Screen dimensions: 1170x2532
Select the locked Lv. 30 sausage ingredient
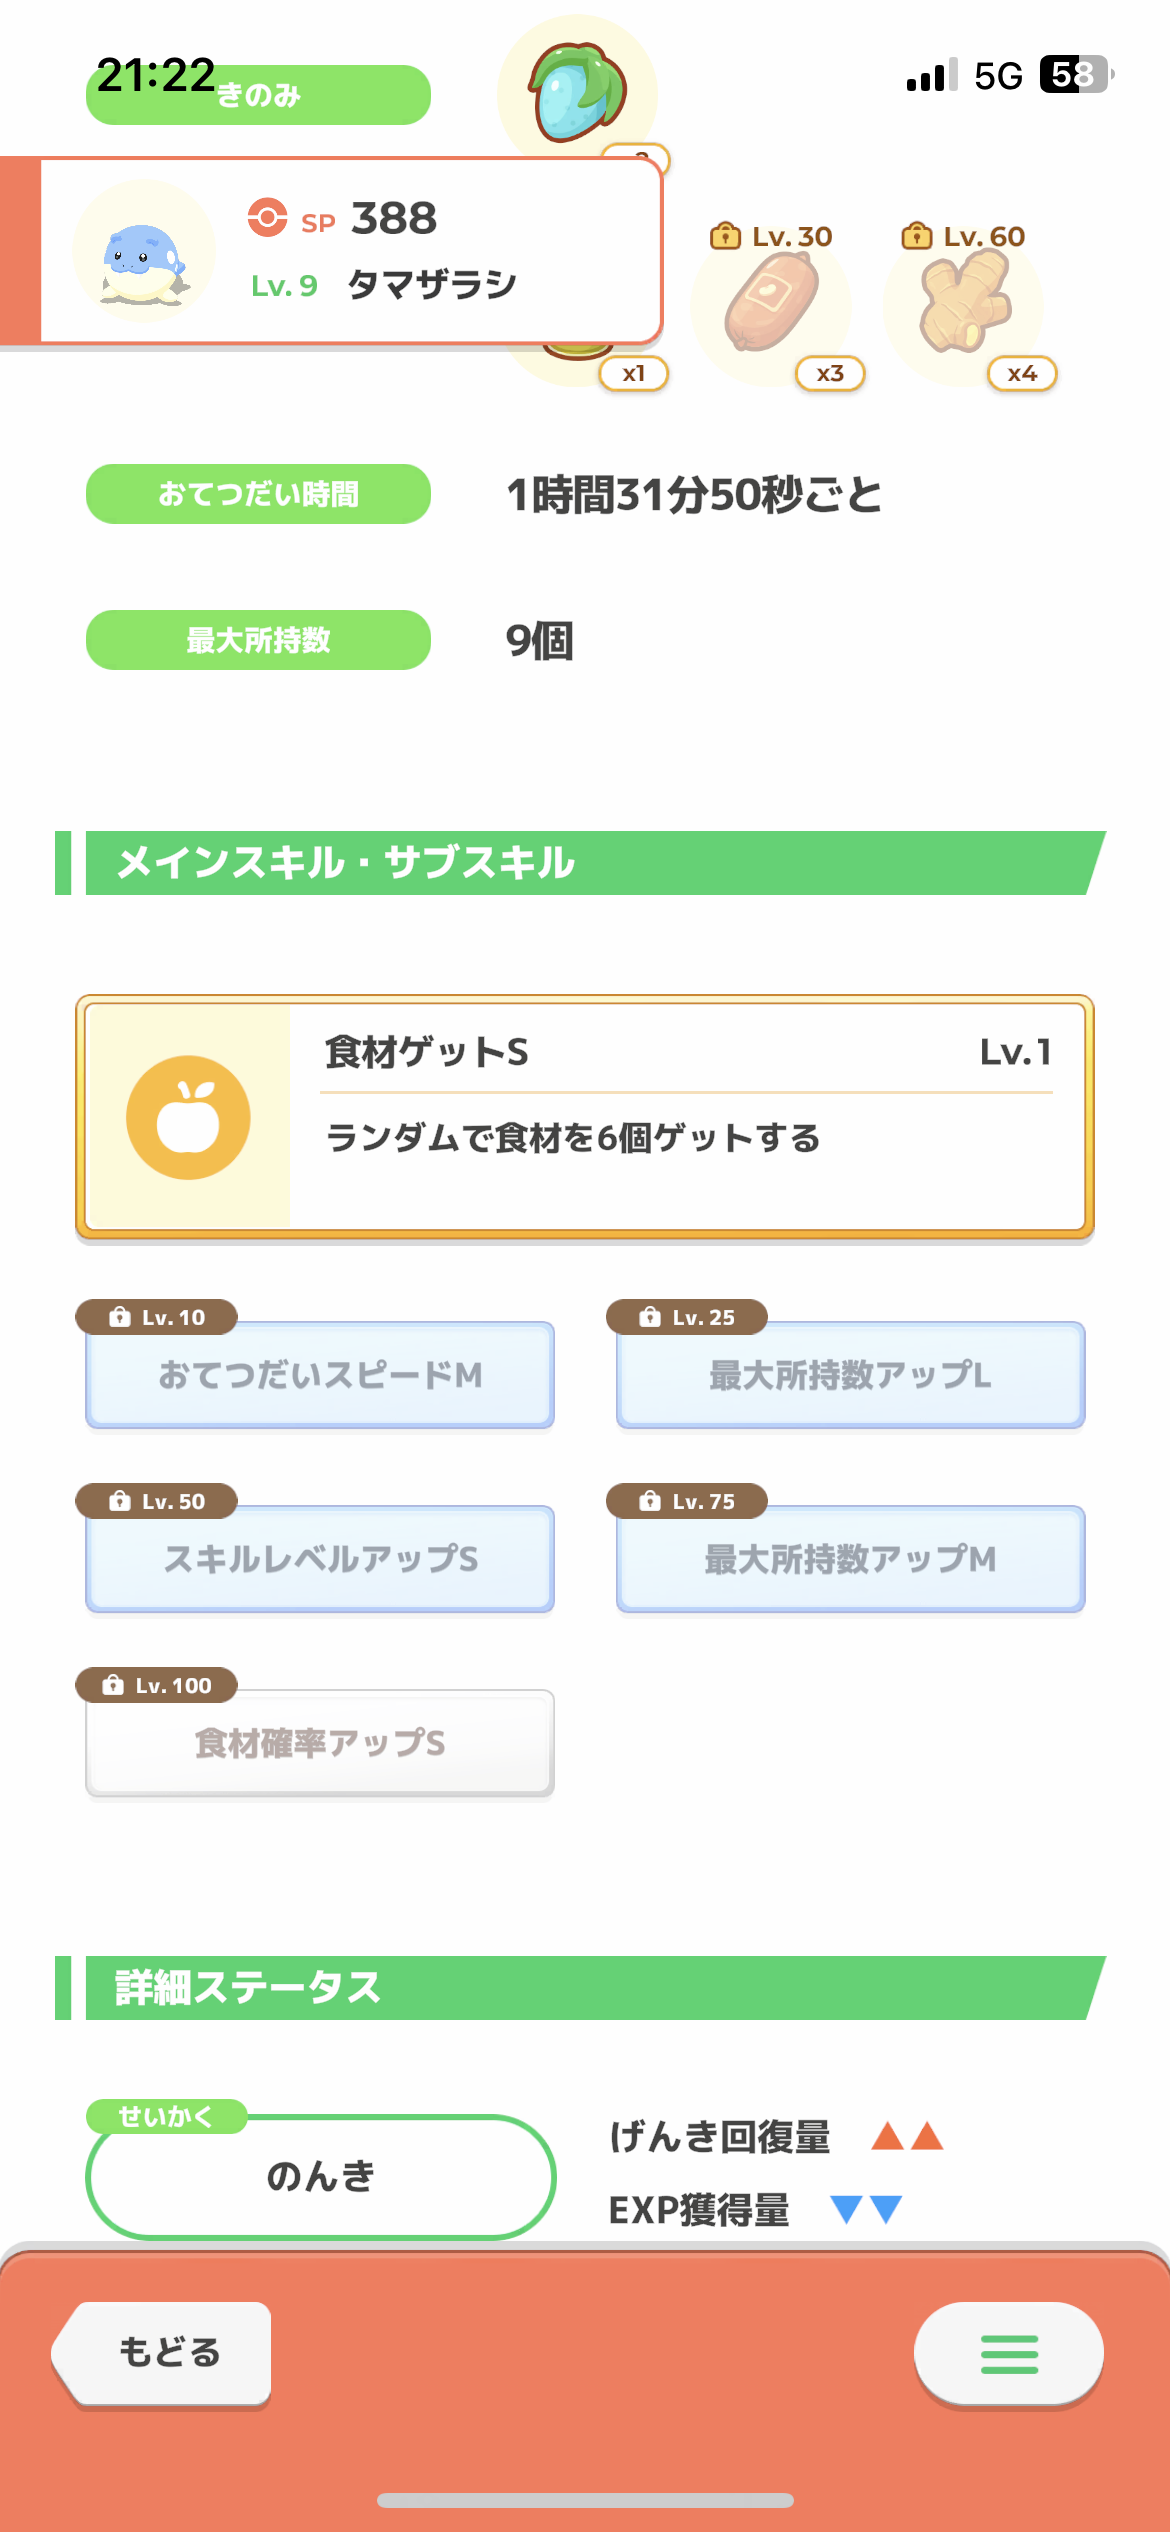[x=771, y=300]
